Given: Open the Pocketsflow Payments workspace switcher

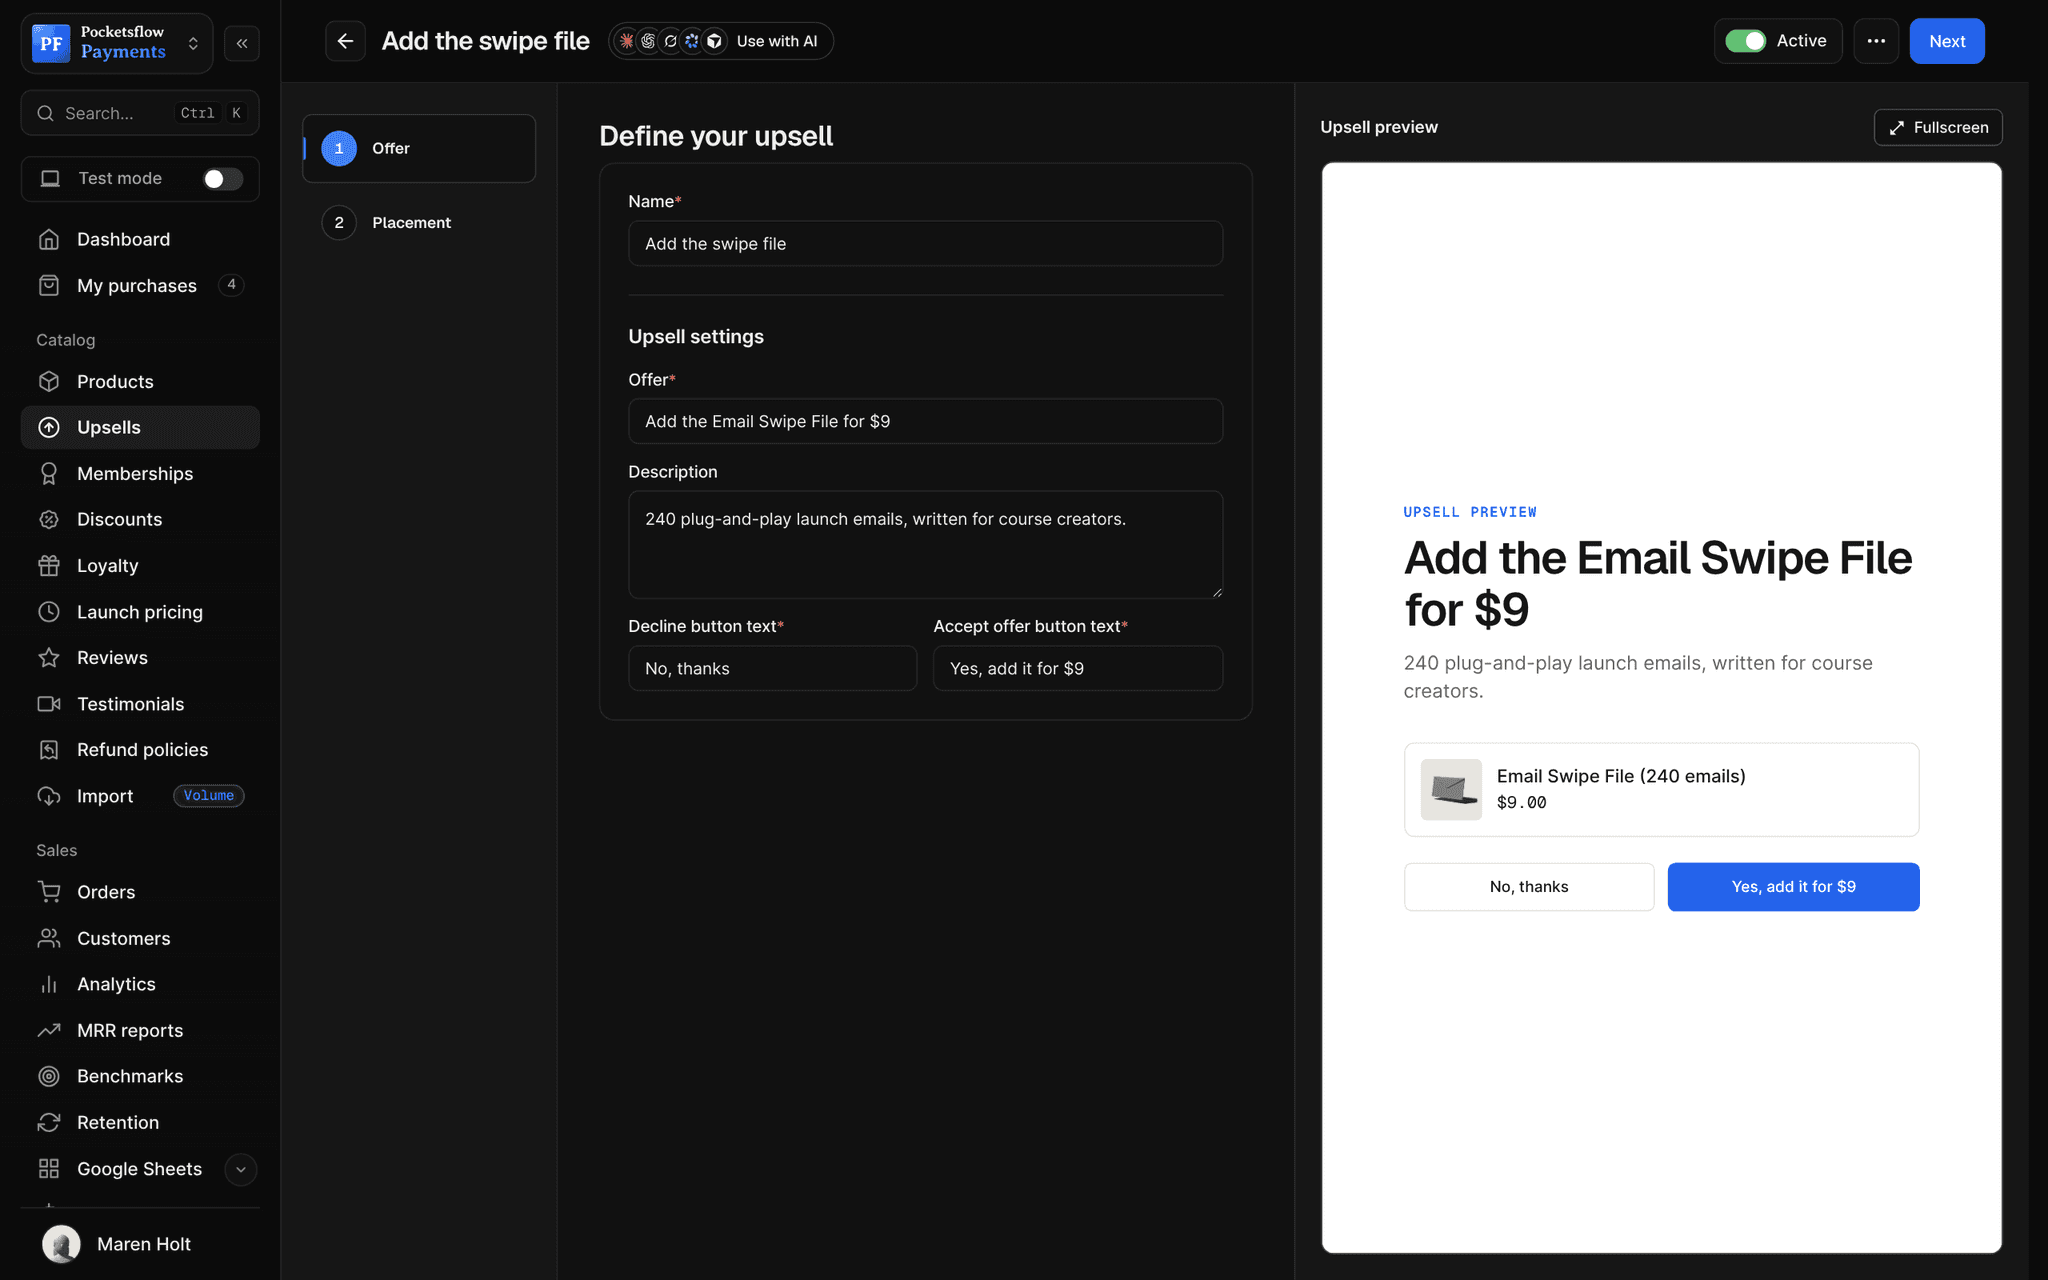Looking at the screenshot, I should click(117, 43).
